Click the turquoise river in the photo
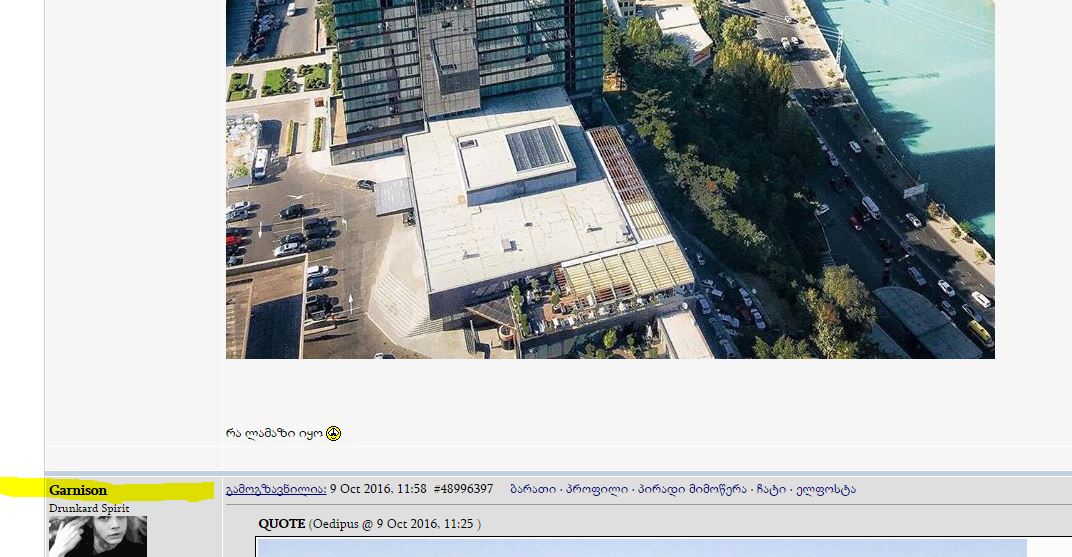The width and height of the screenshot is (1072, 557). (923, 89)
